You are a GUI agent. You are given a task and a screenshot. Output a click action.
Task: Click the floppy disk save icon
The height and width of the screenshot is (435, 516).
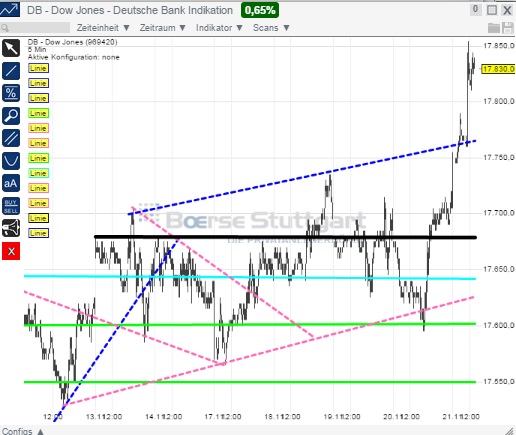click(507, 28)
